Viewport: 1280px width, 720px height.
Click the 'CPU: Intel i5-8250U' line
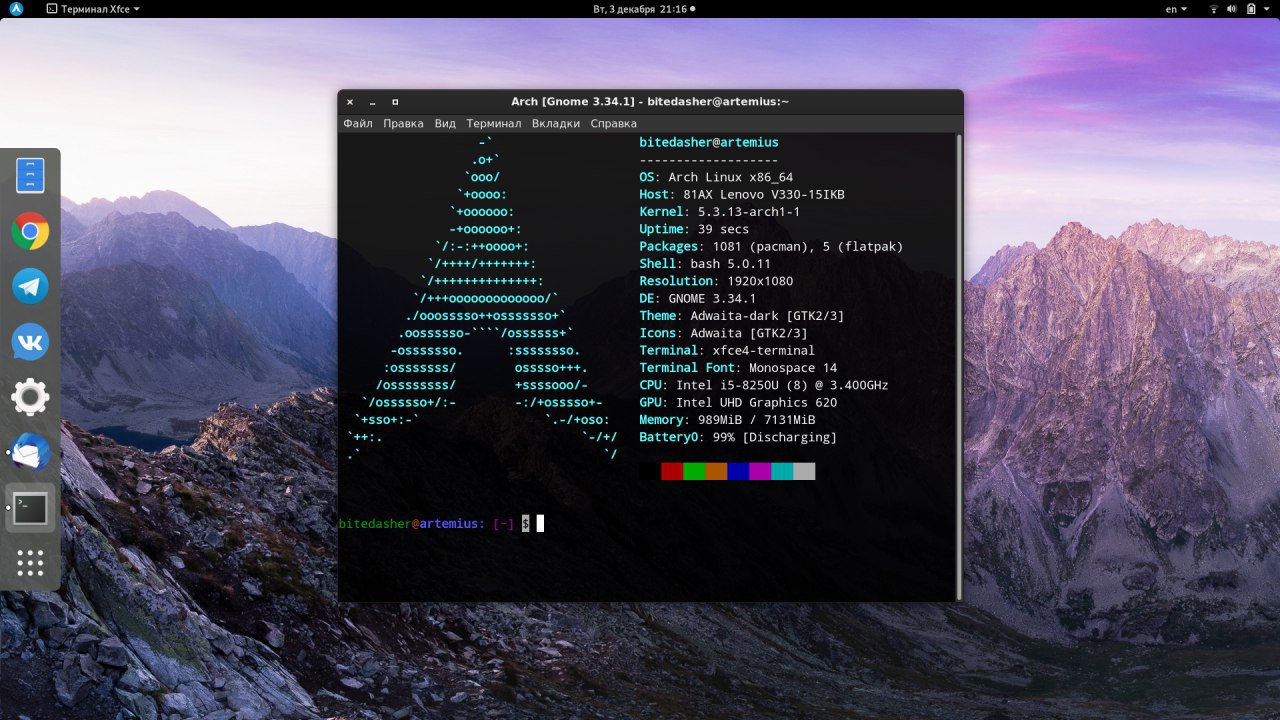(x=764, y=385)
